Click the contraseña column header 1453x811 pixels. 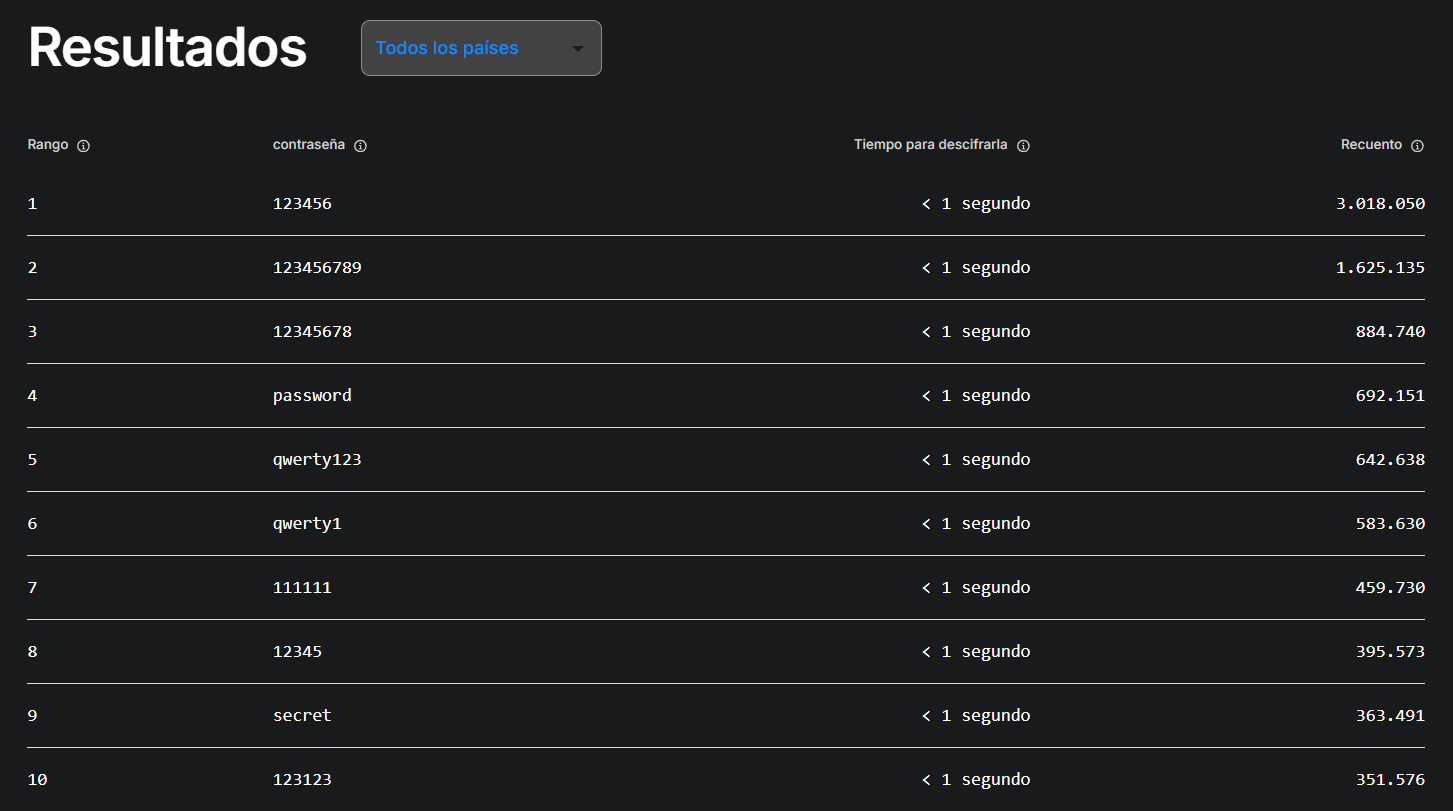pyautogui.click(x=309, y=145)
